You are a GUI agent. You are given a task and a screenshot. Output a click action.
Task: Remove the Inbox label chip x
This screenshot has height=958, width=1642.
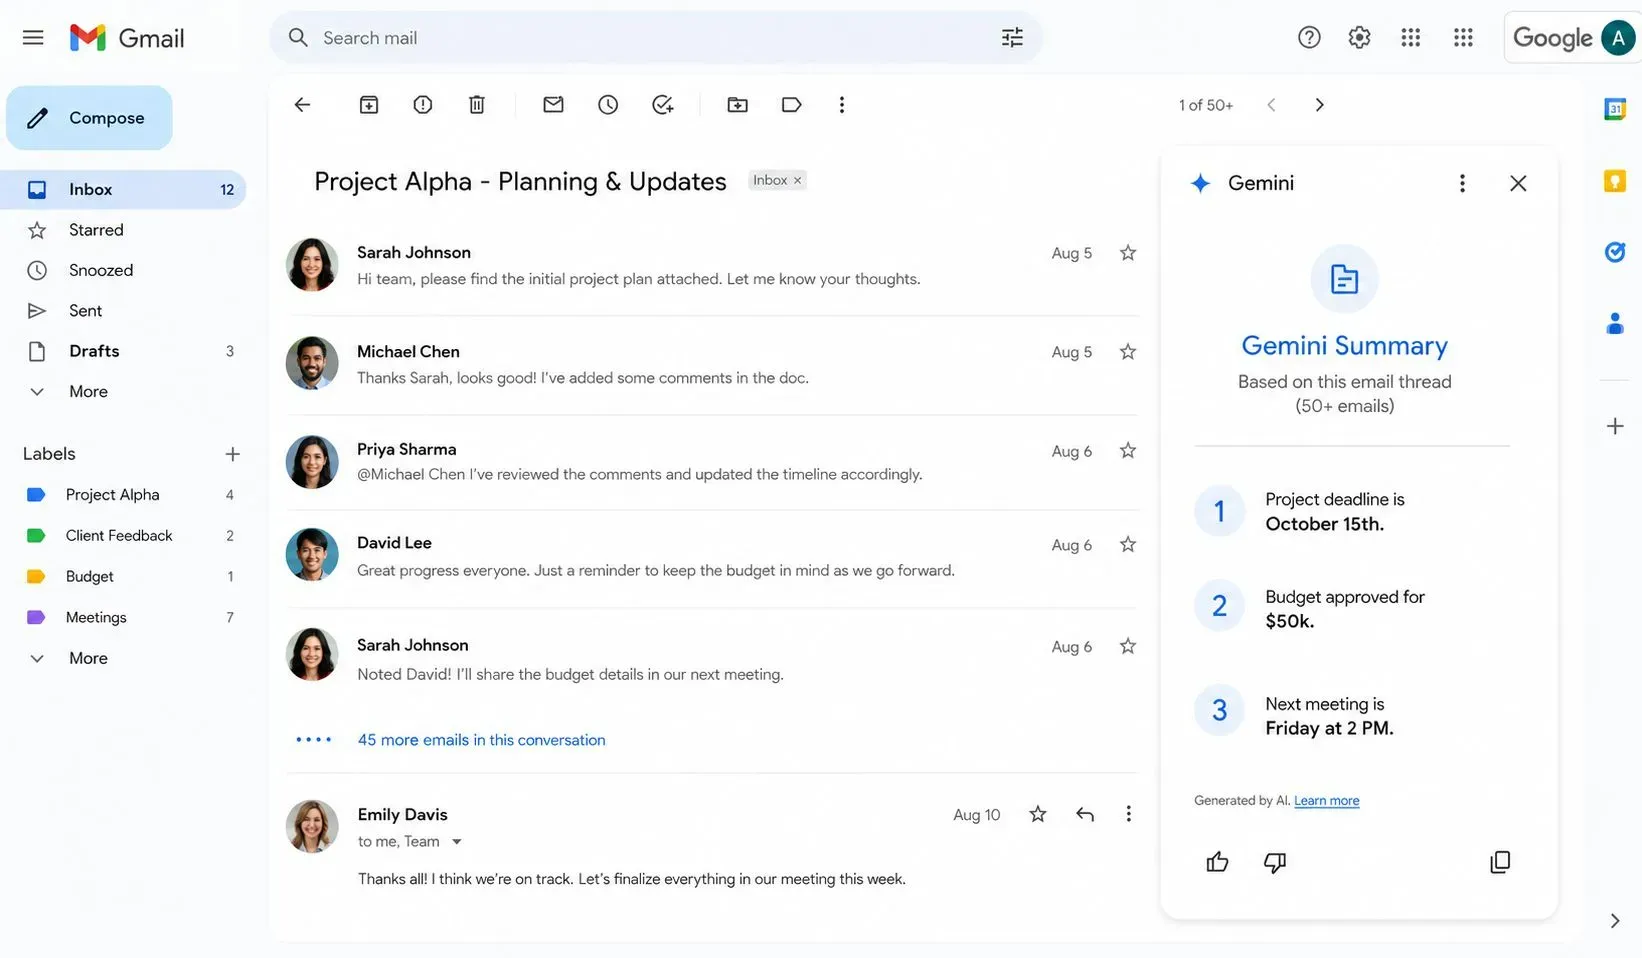(797, 181)
